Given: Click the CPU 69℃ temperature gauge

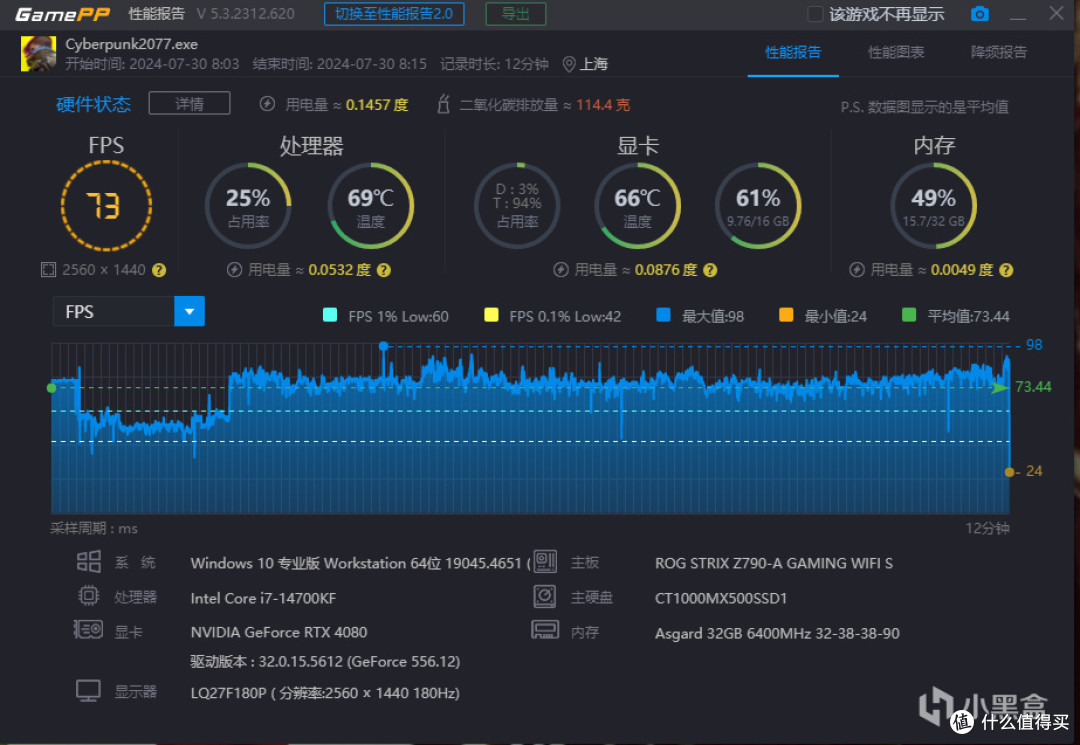Looking at the screenshot, I should [x=371, y=206].
